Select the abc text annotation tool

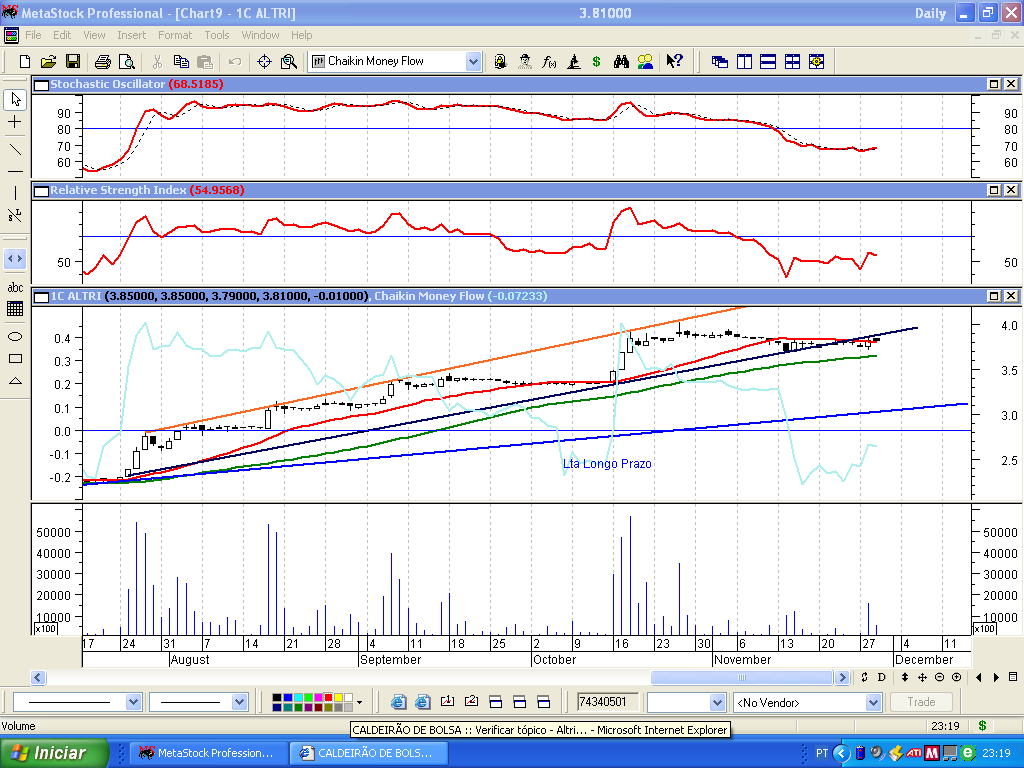point(15,287)
